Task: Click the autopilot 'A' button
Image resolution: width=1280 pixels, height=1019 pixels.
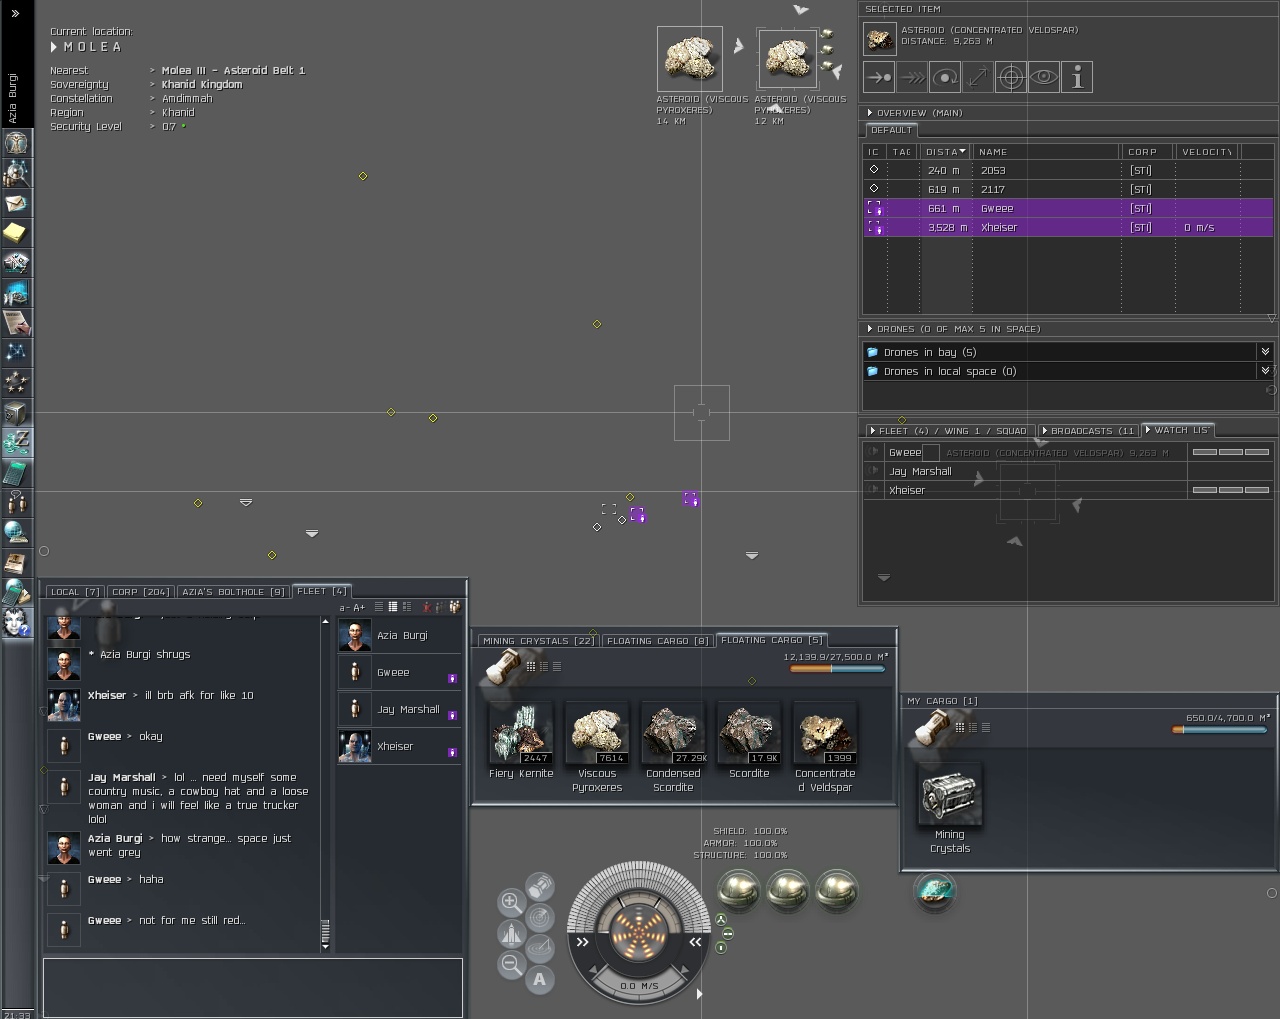Action: pyautogui.click(x=540, y=979)
